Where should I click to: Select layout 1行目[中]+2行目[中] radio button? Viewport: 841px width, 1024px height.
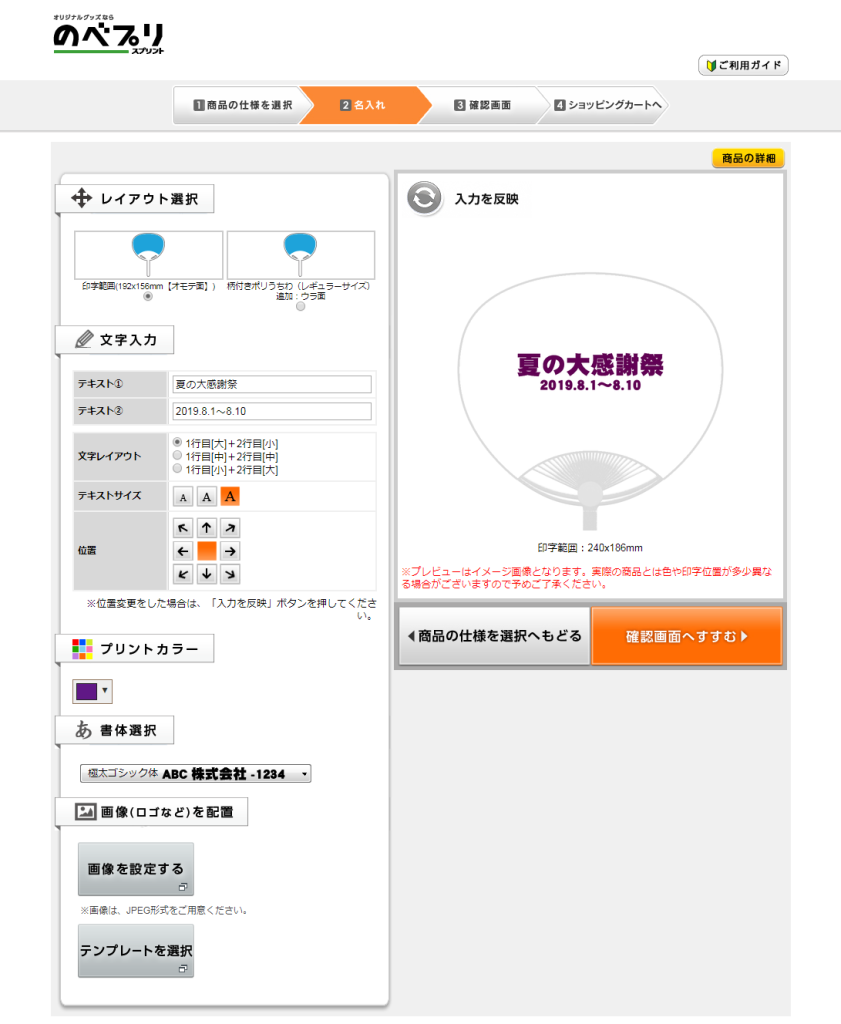click(178, 455)
